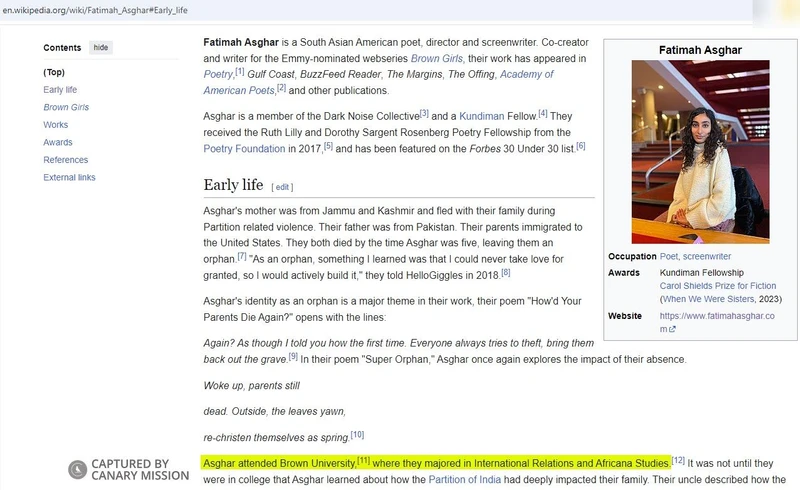This screenshot has height=490, width=800.
Task: Open citation [6] after 30 Under 30 list
Action: coord(581,146)
